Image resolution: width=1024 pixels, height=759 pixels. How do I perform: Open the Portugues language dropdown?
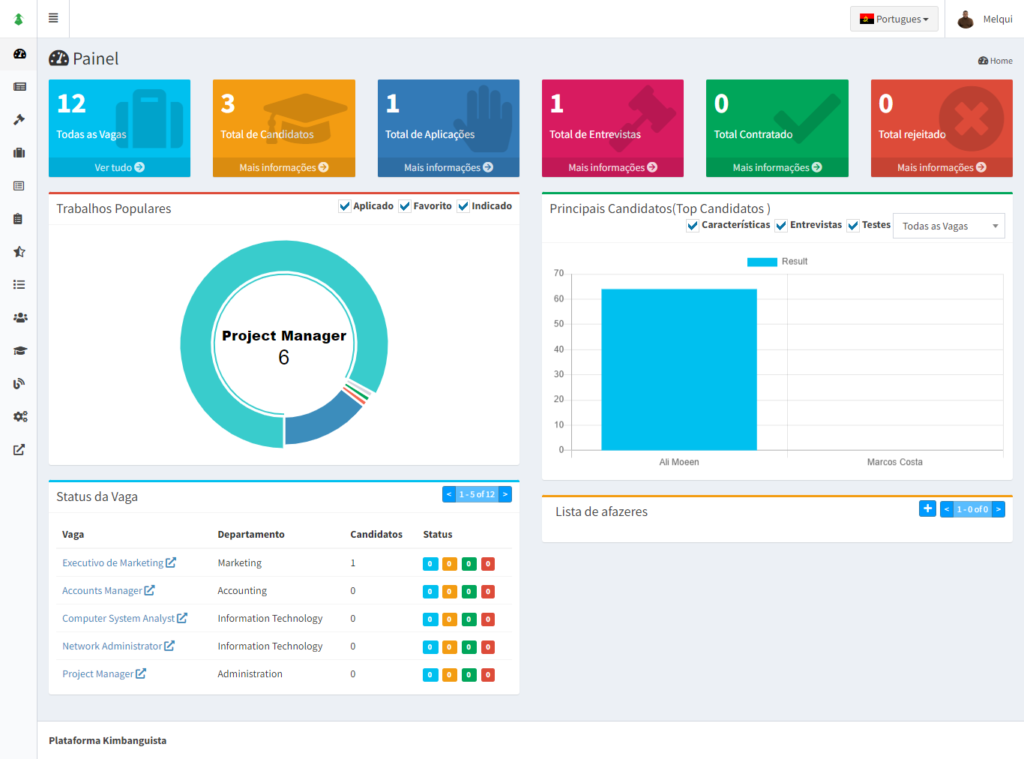tap(894, 19)
